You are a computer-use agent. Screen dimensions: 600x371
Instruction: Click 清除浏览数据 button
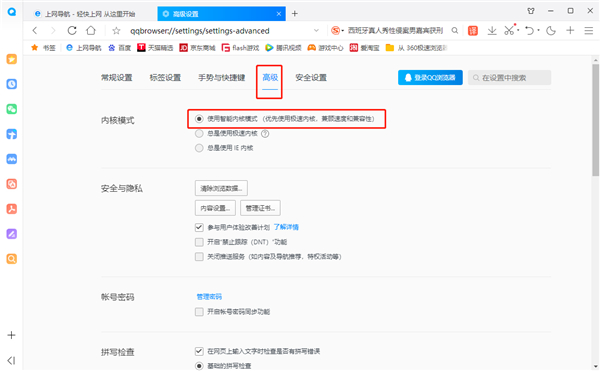tap(221, 188)
